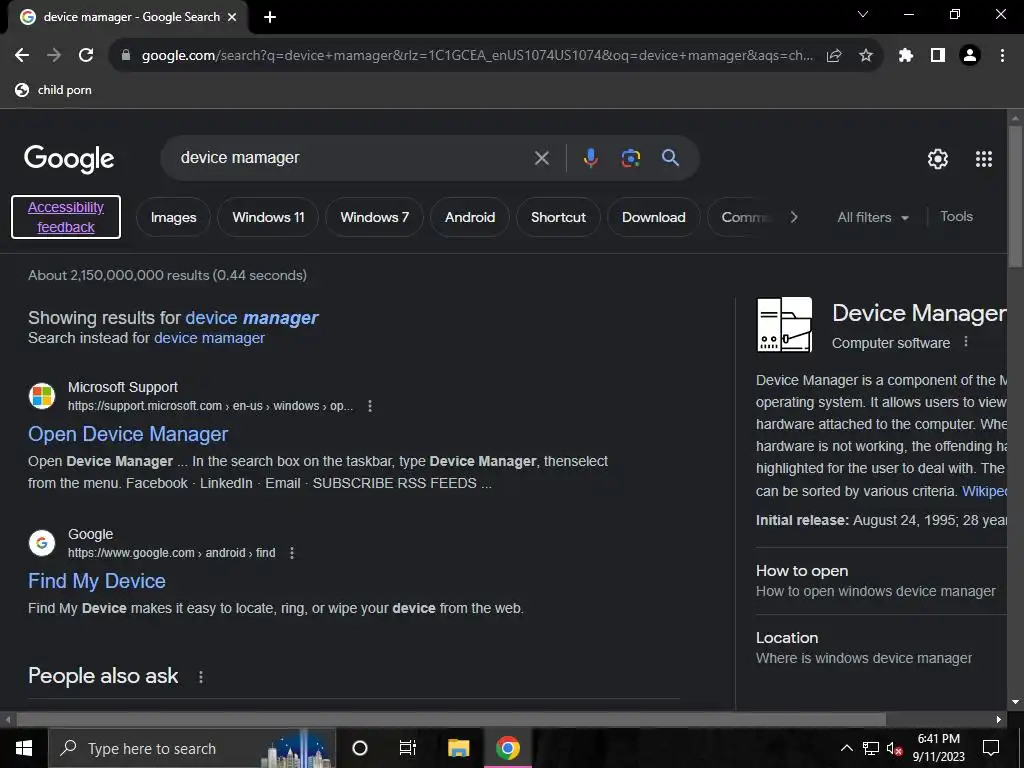The width and height of the screenshot is (1024, 768).
Task: Bookmark this page with the star icon
Action: (866, 56)
